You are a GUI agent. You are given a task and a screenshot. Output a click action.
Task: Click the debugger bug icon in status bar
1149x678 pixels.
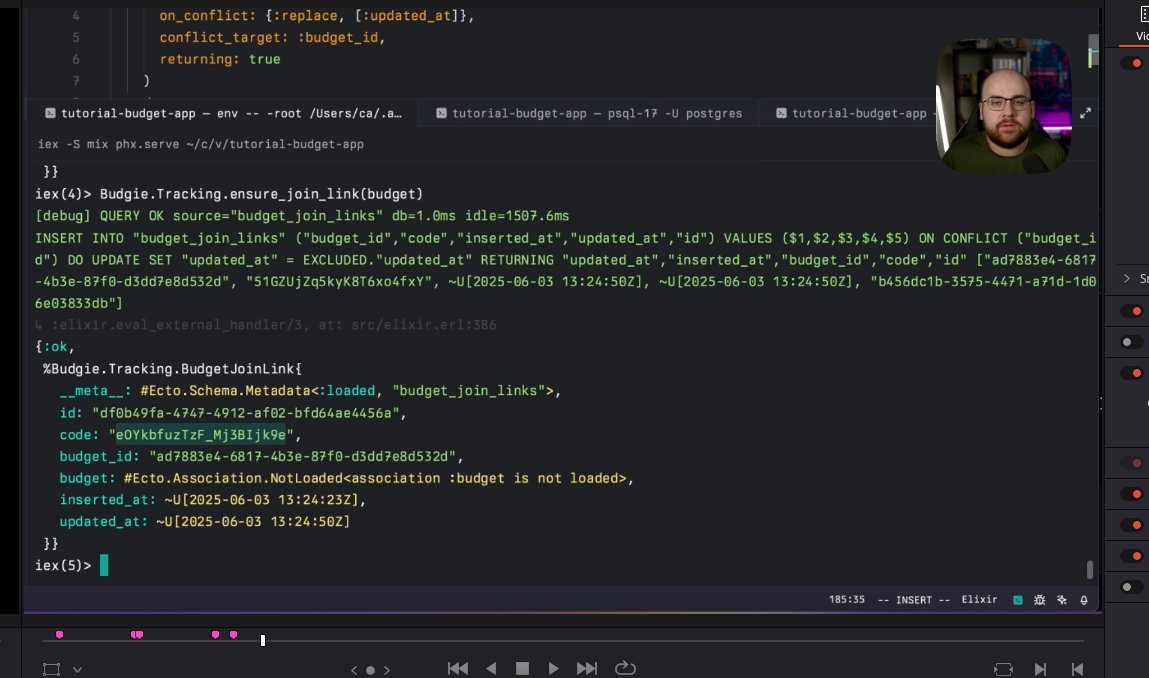tap(1039, 600)
